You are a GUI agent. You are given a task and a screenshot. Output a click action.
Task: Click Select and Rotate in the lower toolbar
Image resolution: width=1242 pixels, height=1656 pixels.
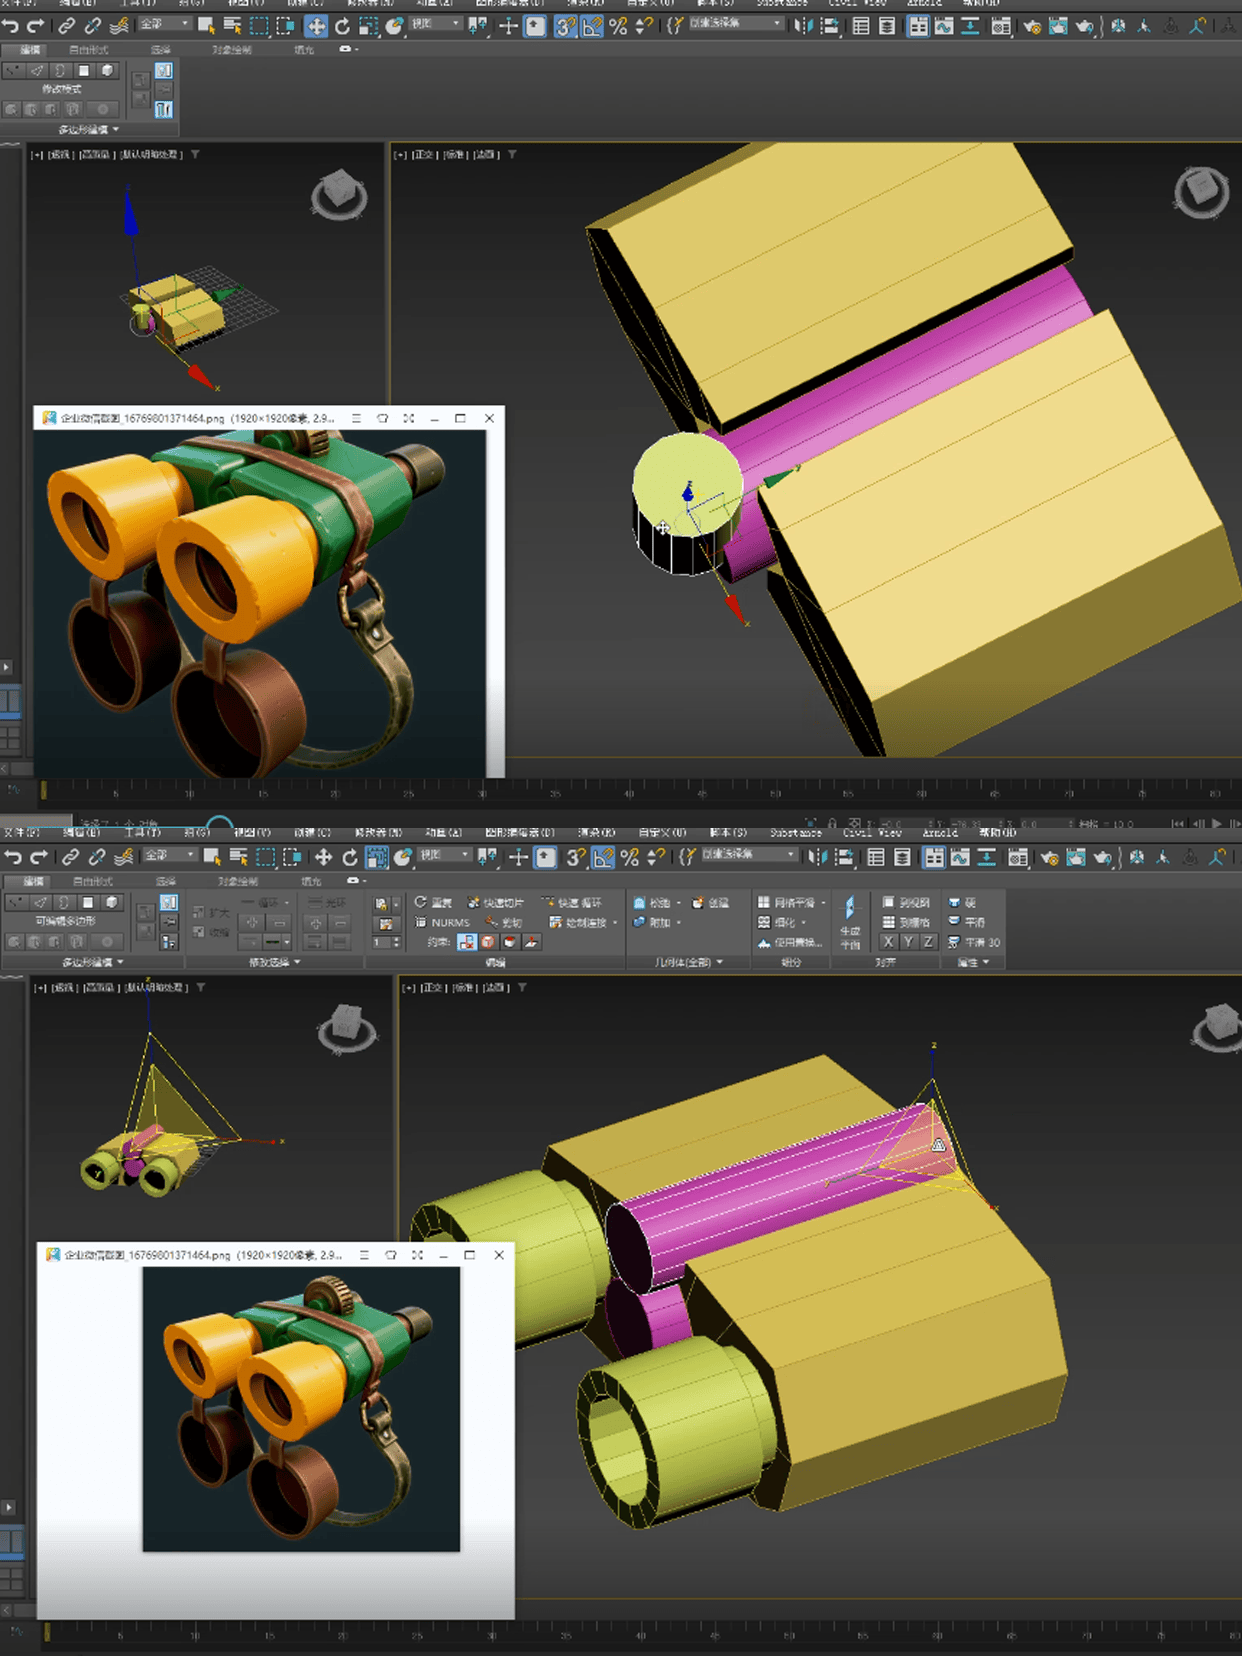pos(350,857)
